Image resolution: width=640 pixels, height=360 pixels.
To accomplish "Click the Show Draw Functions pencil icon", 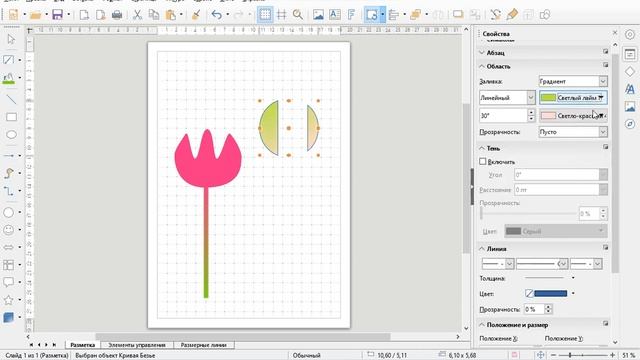I will (512, 15).
